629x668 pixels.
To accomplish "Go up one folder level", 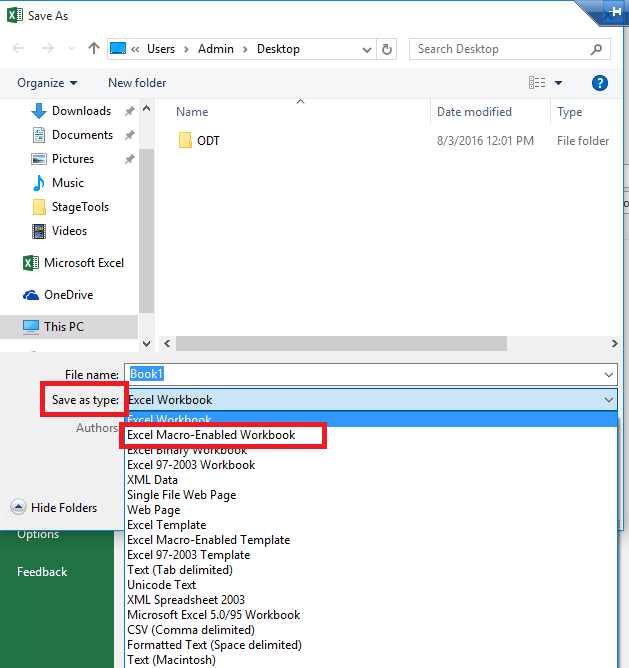I will (94, 48).
